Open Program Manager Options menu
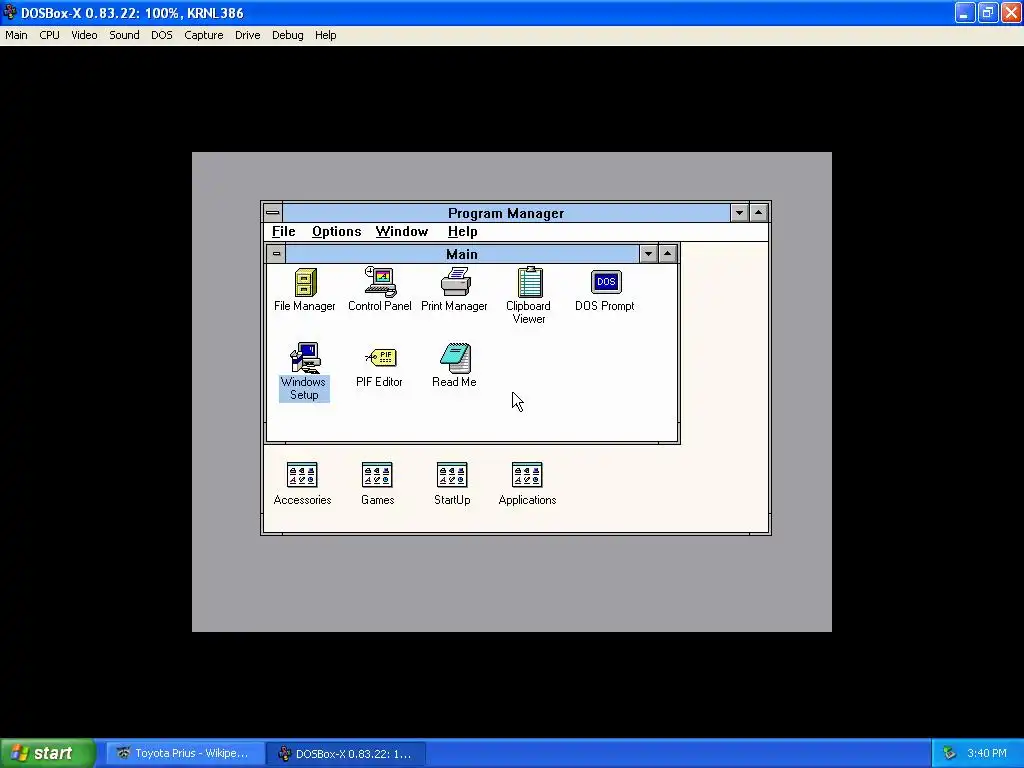Screen dimensions: 1024x768 click(336, 232)
